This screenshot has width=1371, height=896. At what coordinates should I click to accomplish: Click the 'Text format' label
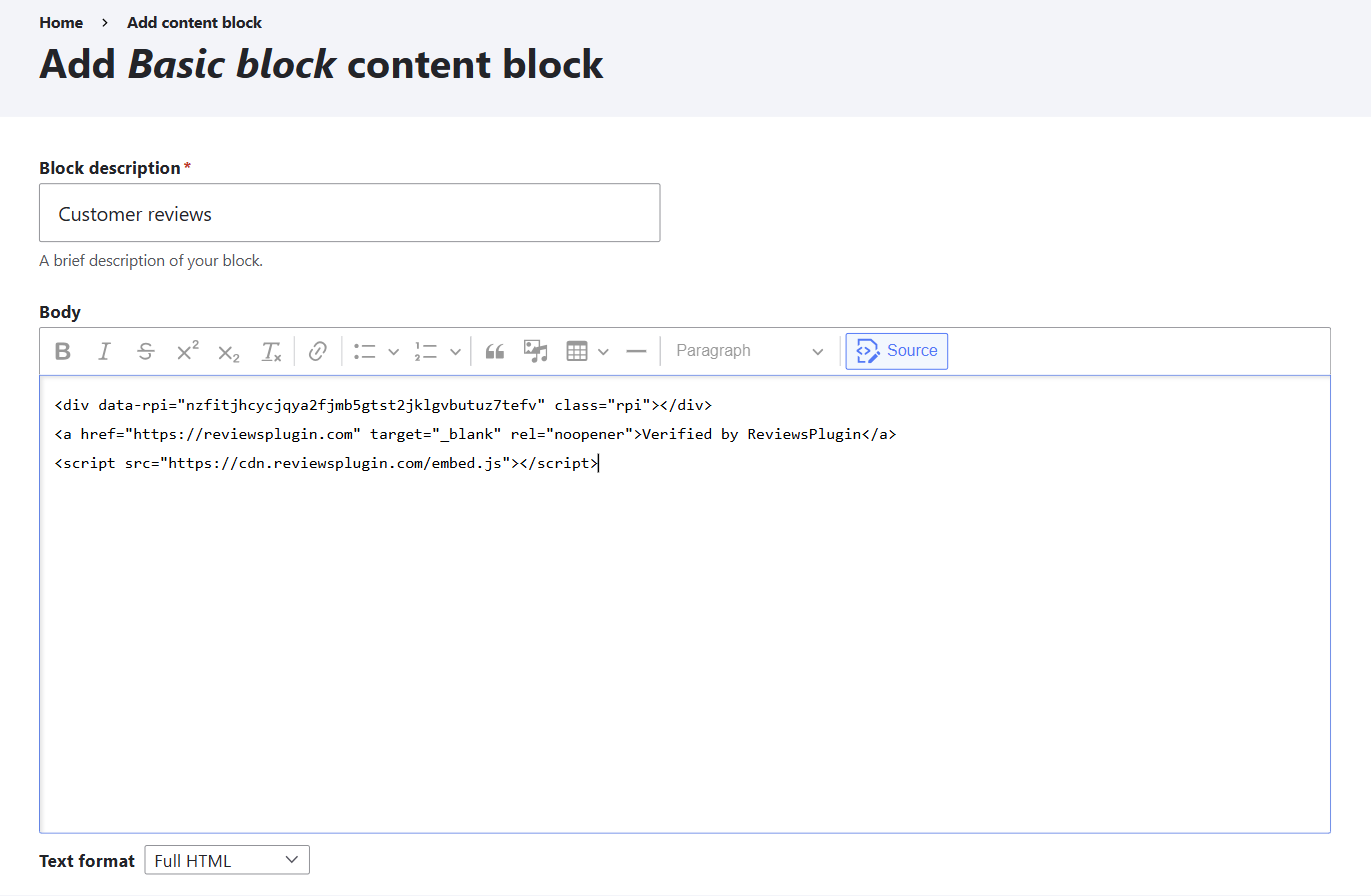tap(87, 861)
